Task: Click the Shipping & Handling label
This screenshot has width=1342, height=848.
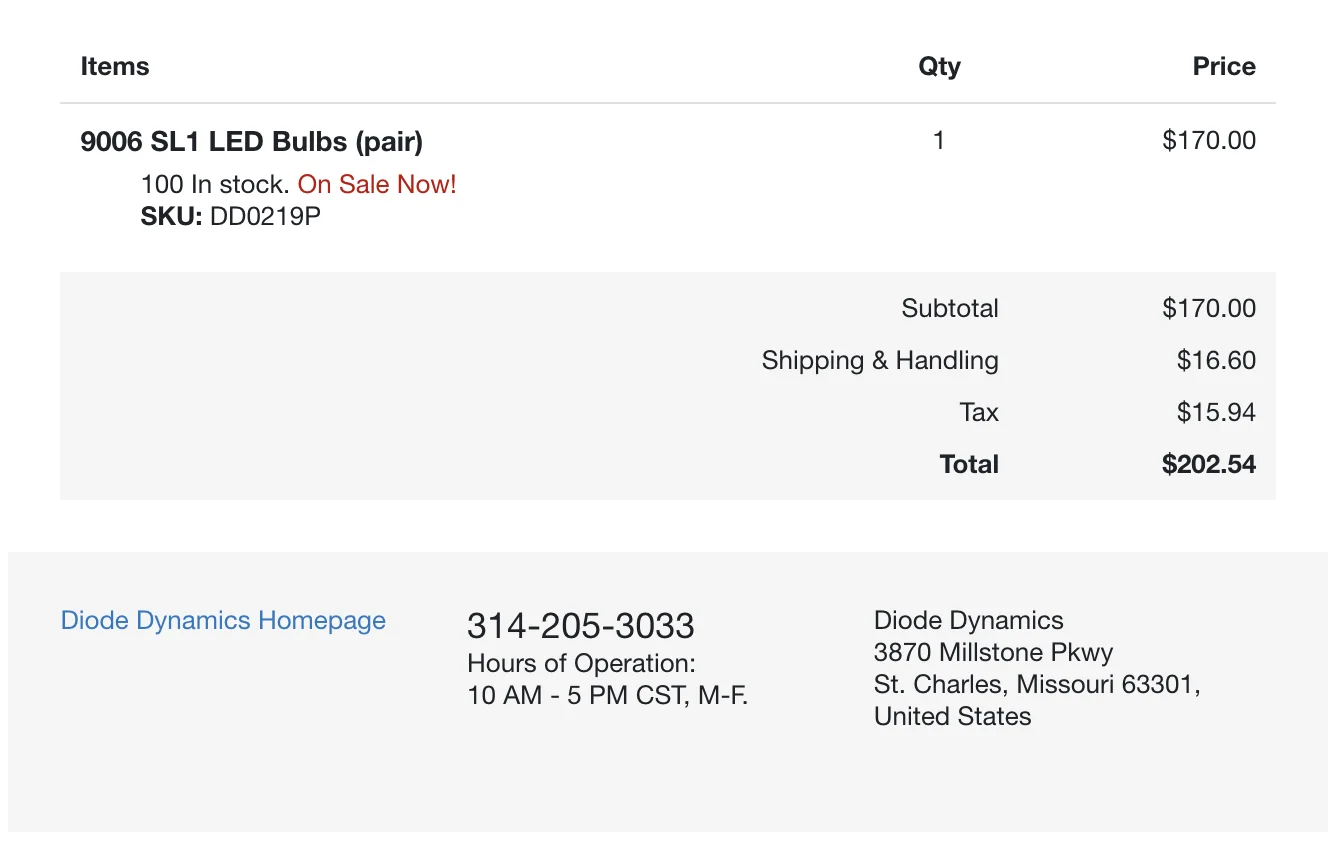Action: tap(880, 360)
